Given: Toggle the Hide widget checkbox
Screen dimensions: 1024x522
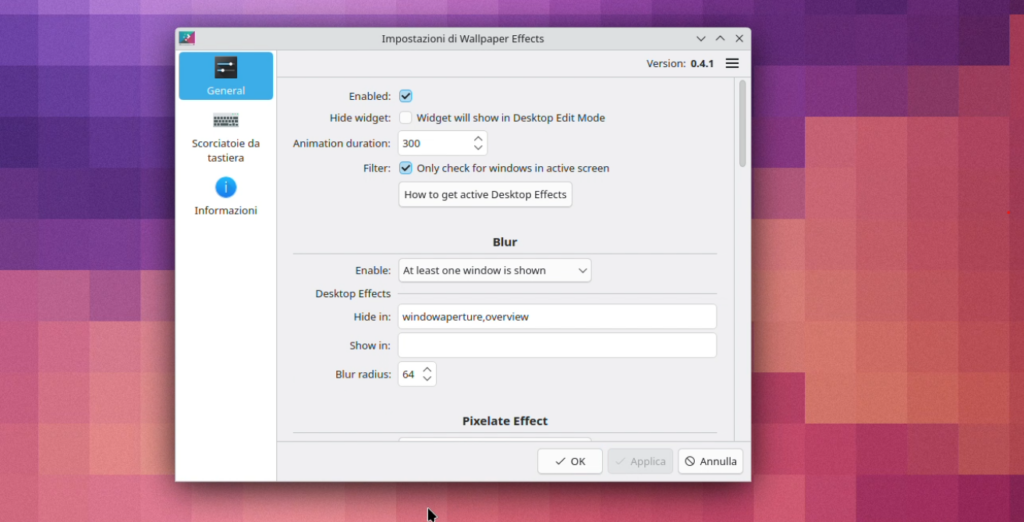Looking at the screenshot, I should (x=406, y=118).
